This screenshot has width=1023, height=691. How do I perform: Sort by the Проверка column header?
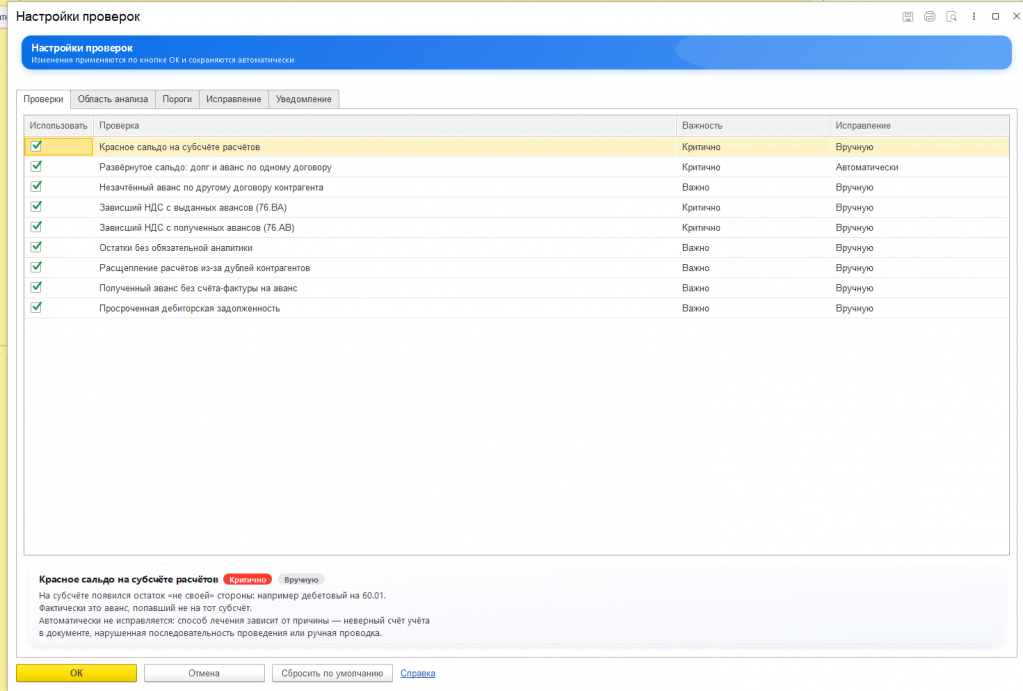click(384, 125)
